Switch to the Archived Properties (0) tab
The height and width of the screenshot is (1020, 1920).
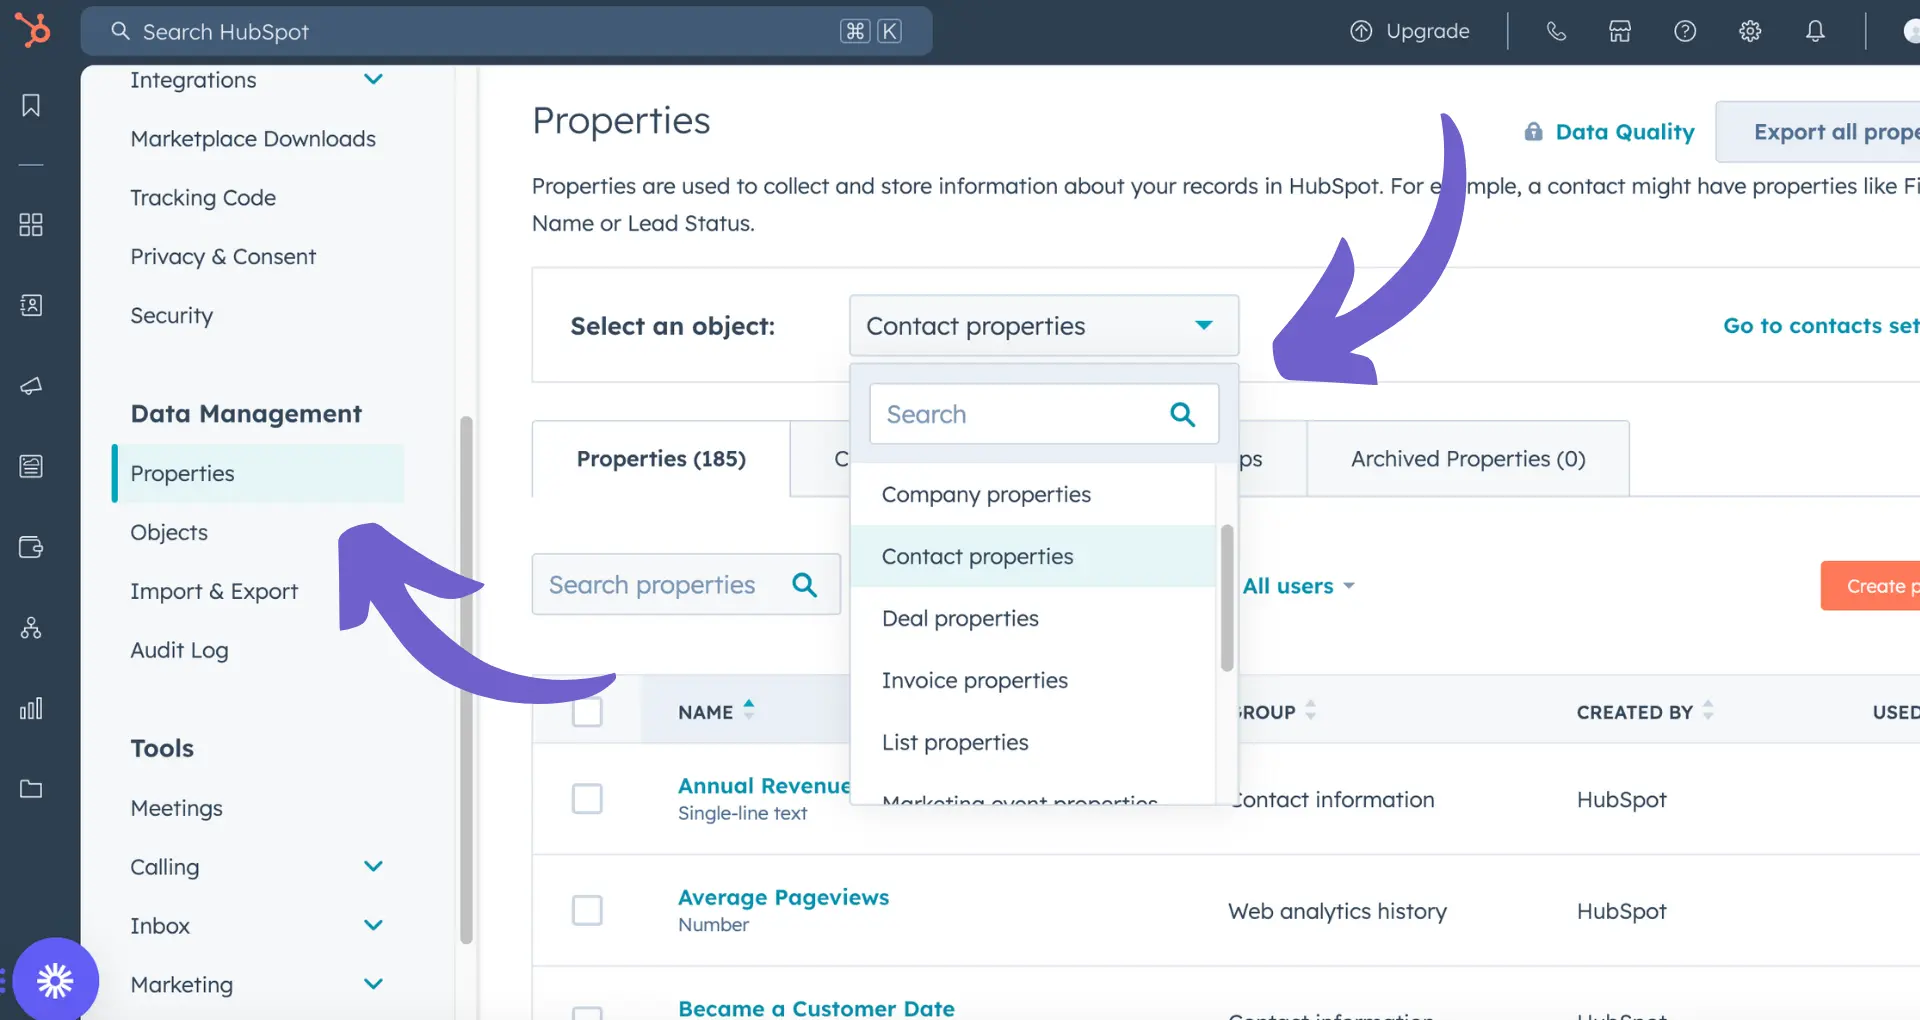(x=1468, y=459)
